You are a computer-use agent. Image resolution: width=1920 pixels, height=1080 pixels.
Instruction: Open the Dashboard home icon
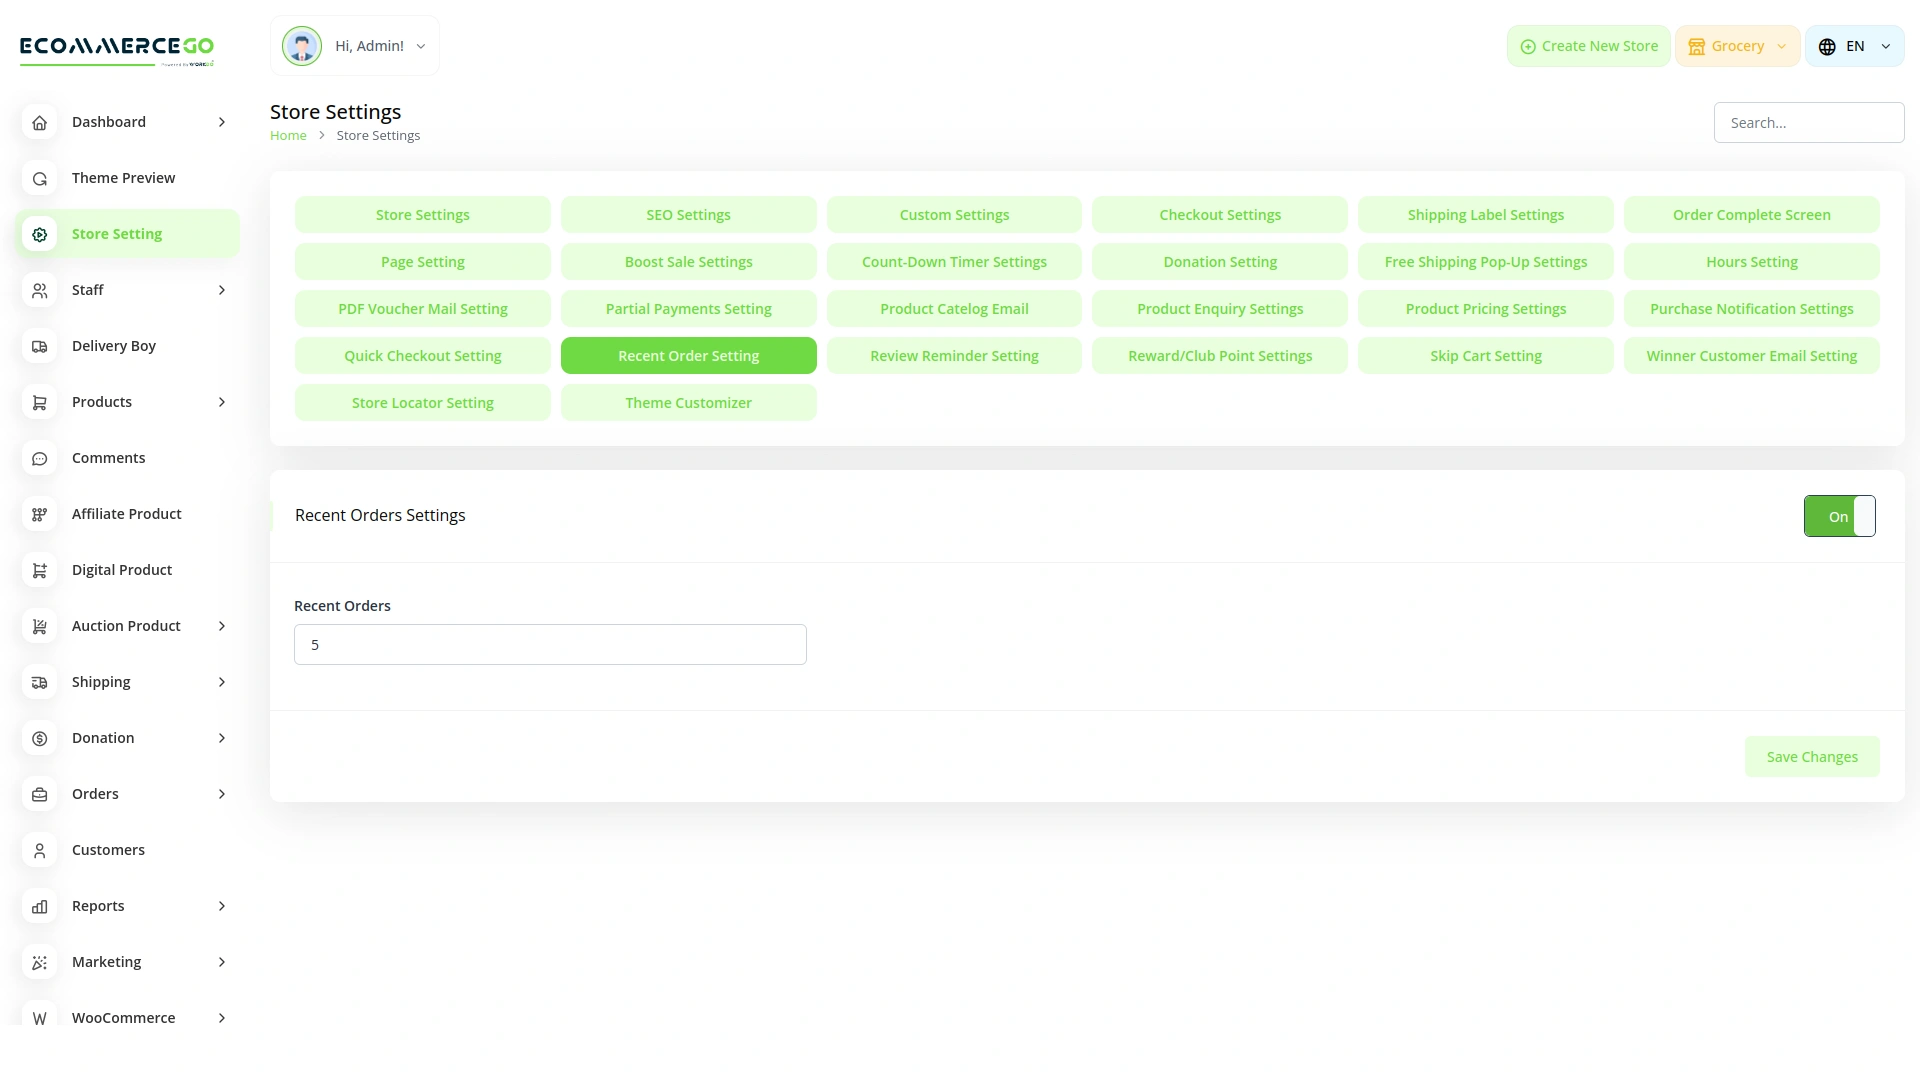coord(39,122)
